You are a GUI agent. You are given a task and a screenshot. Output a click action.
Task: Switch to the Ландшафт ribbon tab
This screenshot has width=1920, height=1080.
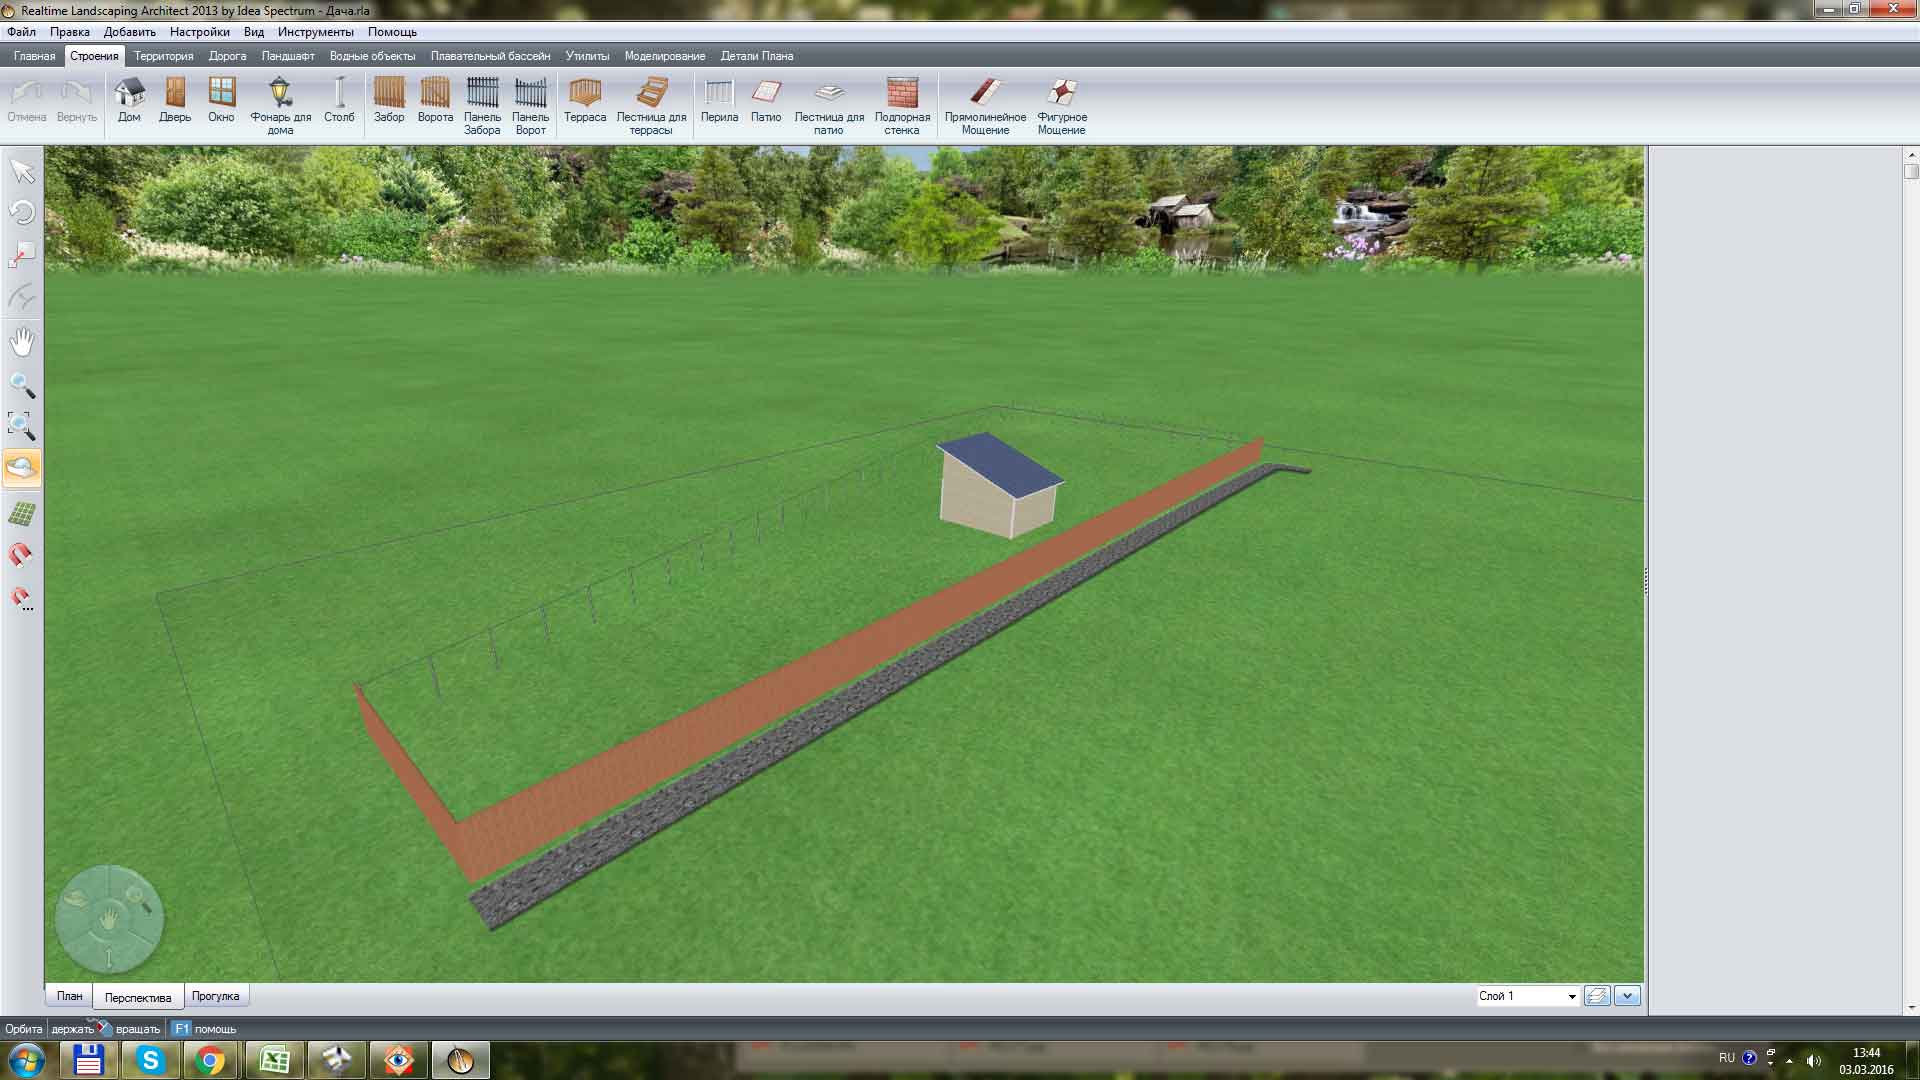tap(288, 56)
